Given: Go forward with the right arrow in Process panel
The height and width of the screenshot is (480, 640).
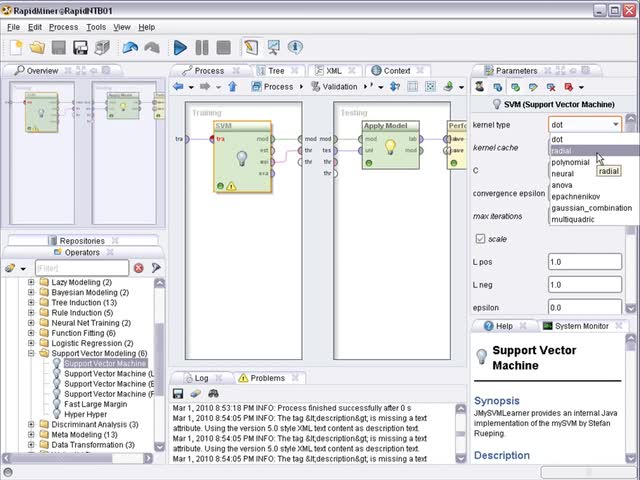Looking at the screenshot, I should [205, 87].
